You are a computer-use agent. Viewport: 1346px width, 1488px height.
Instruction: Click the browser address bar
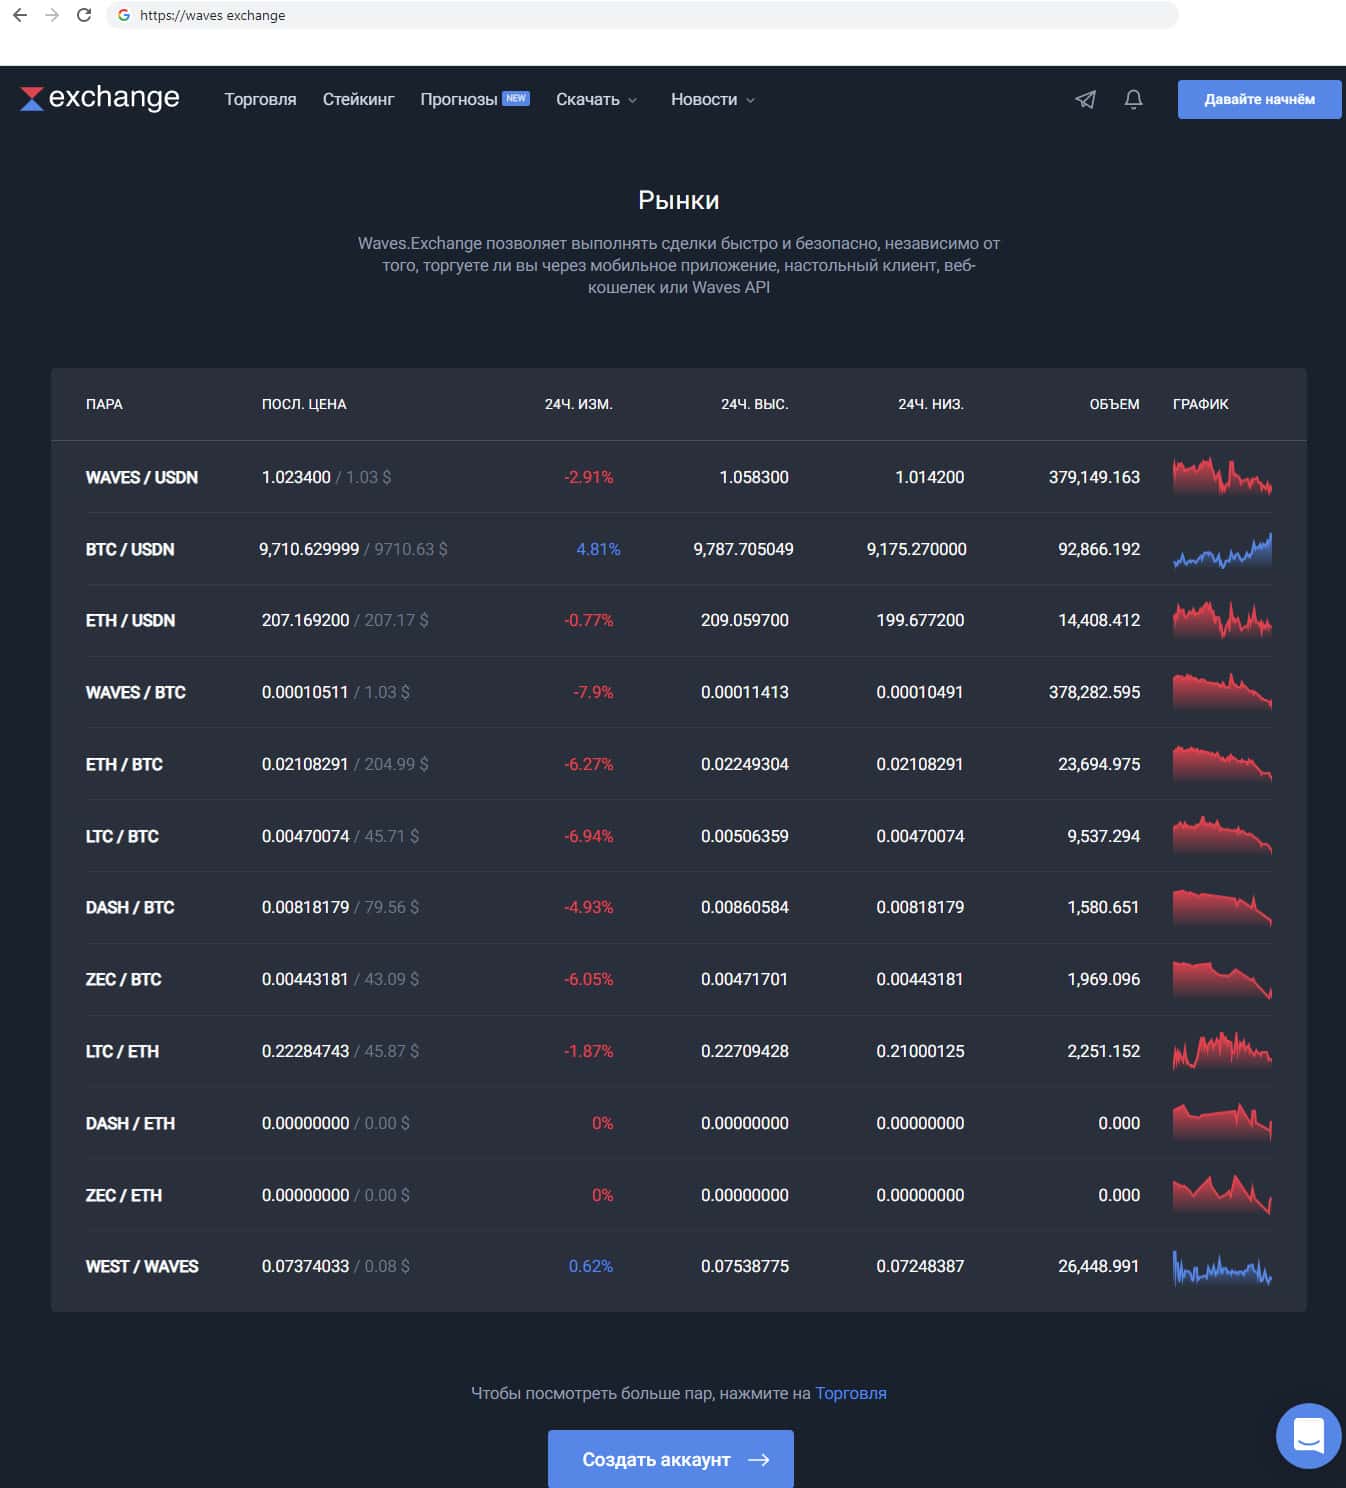[x=642, y=15]
